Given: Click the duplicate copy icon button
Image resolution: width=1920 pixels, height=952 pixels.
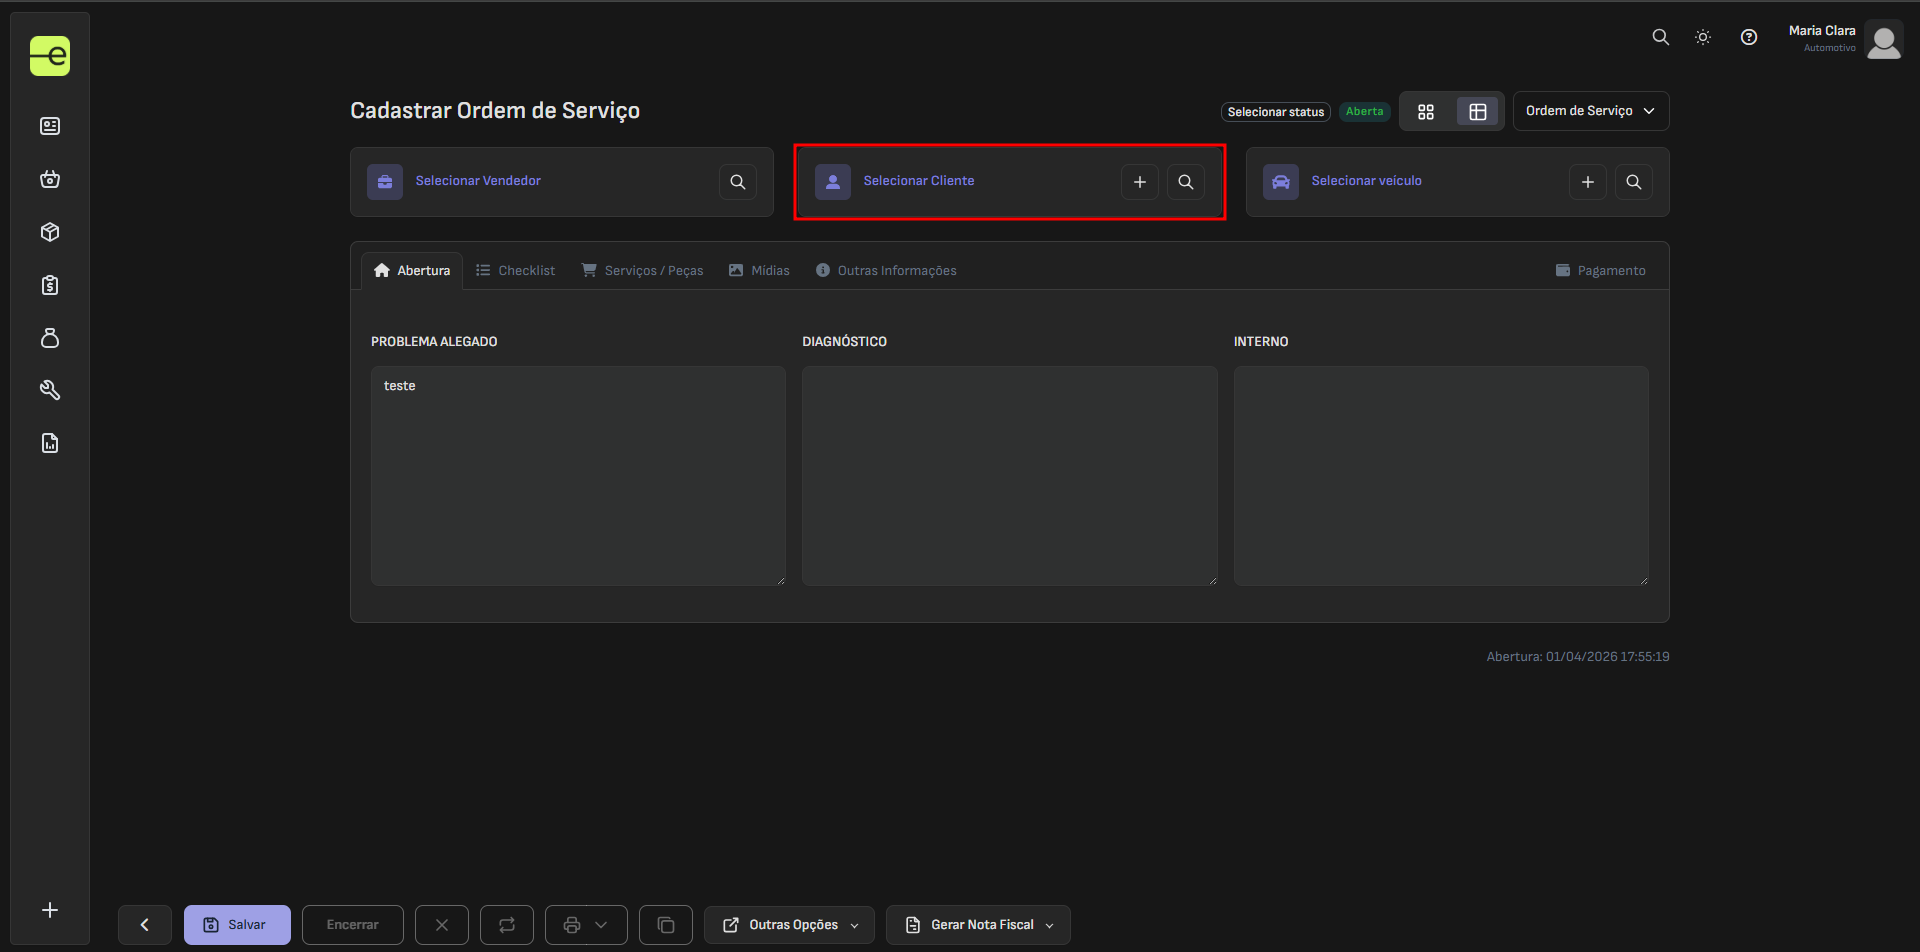Looking at the screenshot, I should 666,925.
